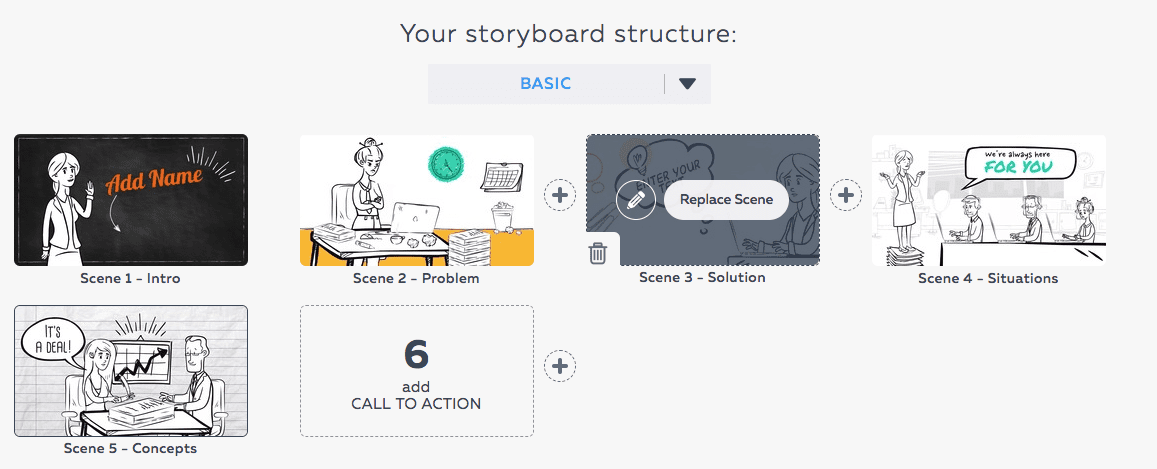Add scene between Problem and Solution scenes
The height and width of the screenshot is (469, 1157).
(x=560, y=195)
